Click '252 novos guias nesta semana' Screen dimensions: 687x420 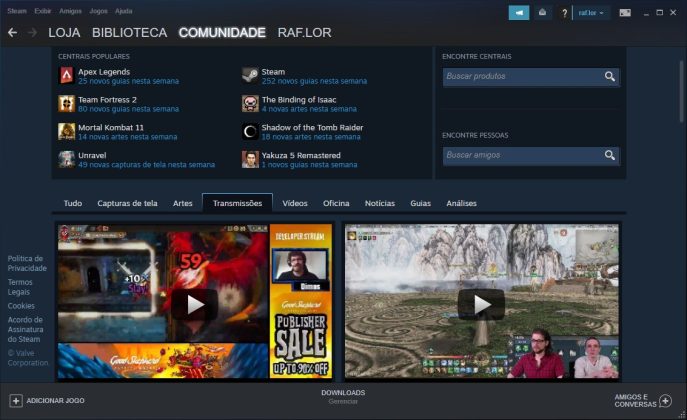click(314, 81)
